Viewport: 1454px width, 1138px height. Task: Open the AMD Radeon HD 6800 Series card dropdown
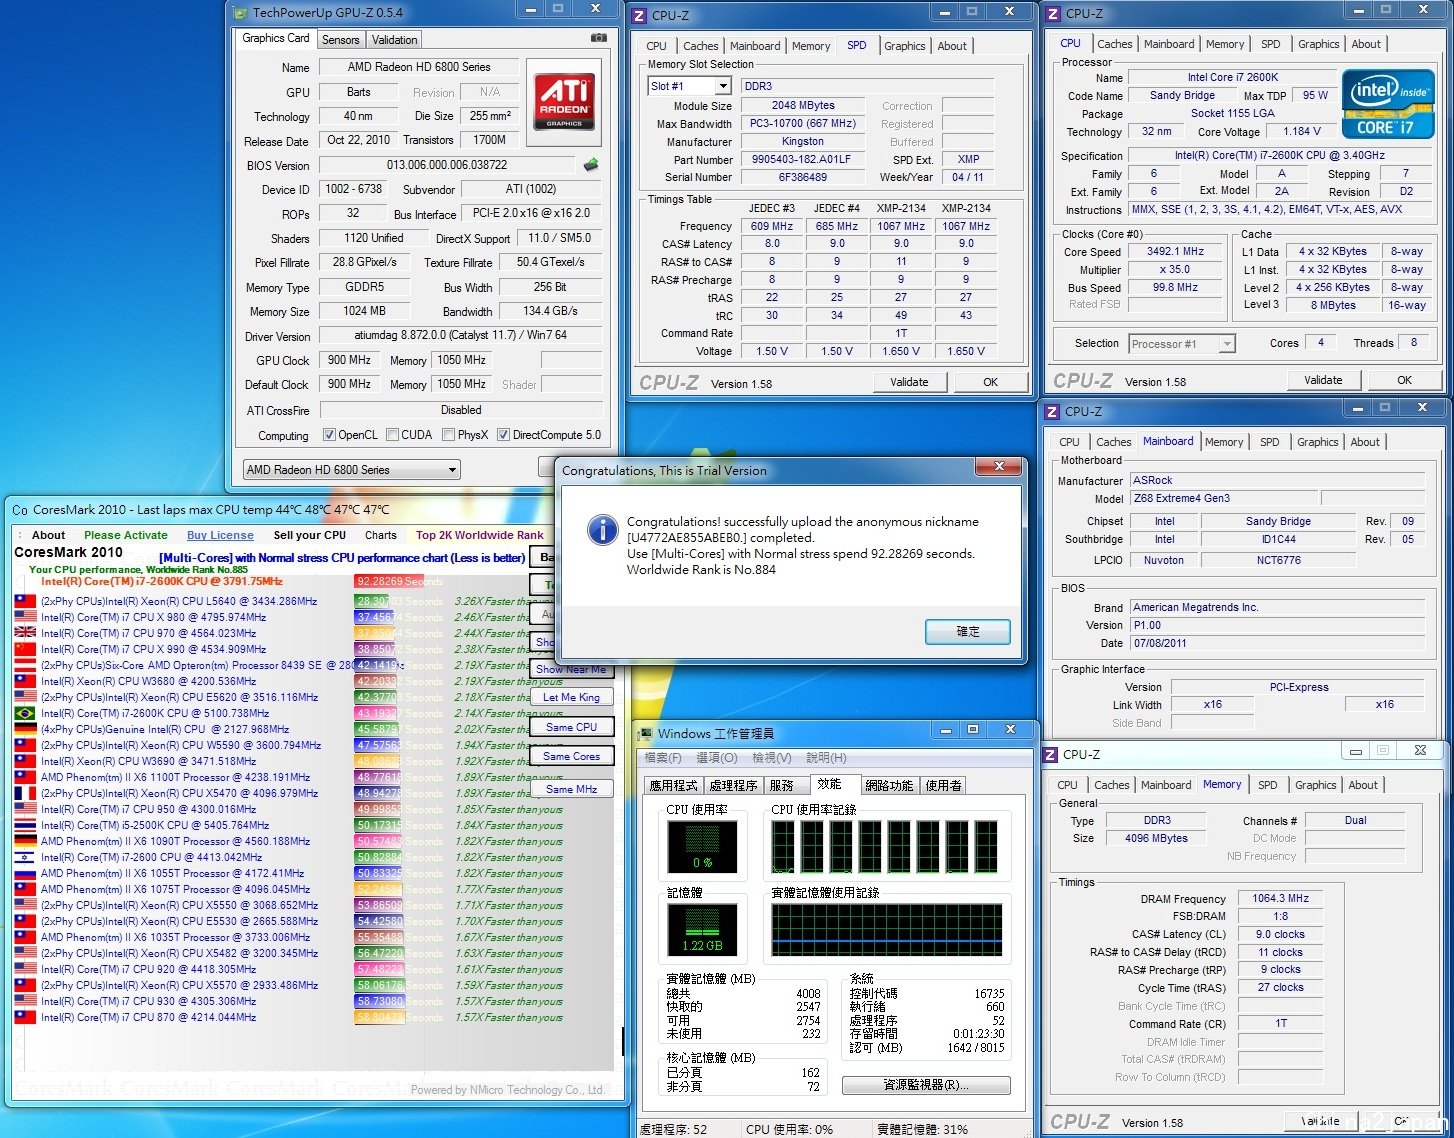point(352,470)
